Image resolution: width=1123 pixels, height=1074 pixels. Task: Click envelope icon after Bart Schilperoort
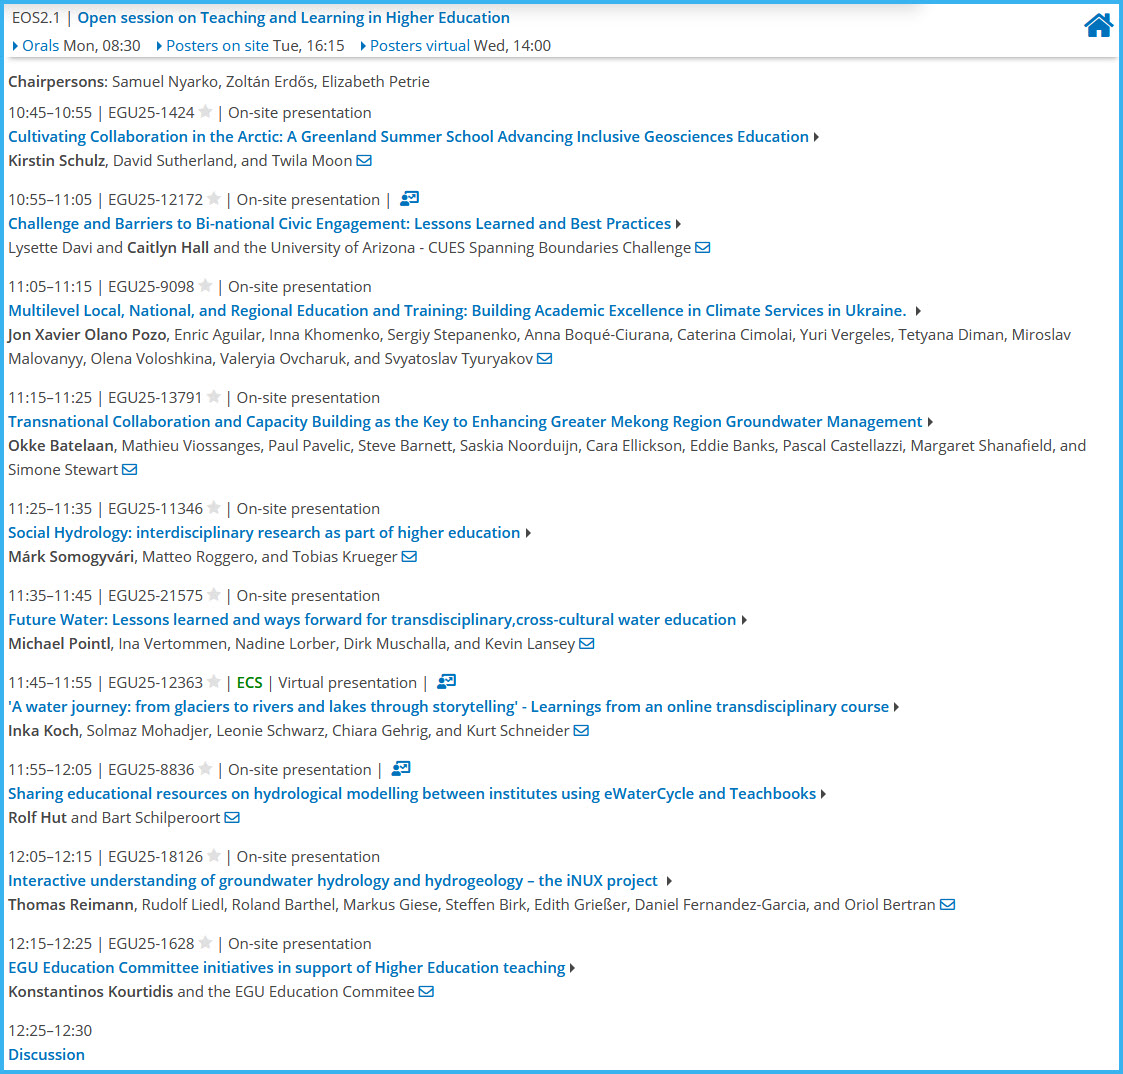(232, 818)
